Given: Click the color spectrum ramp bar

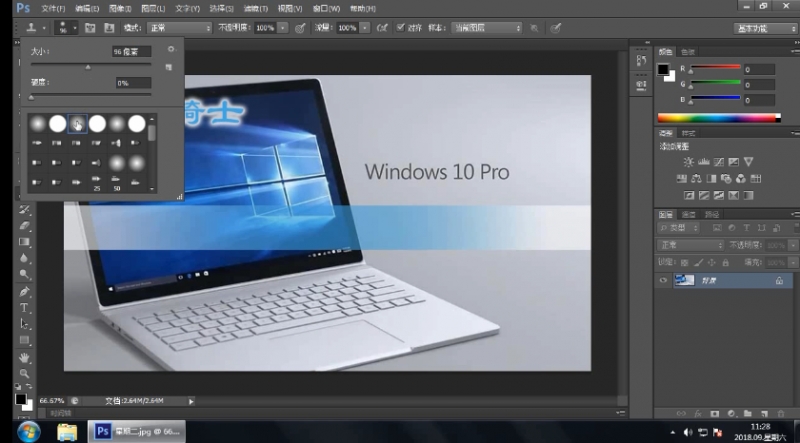Looking at the screenshot, I should 719,118.
